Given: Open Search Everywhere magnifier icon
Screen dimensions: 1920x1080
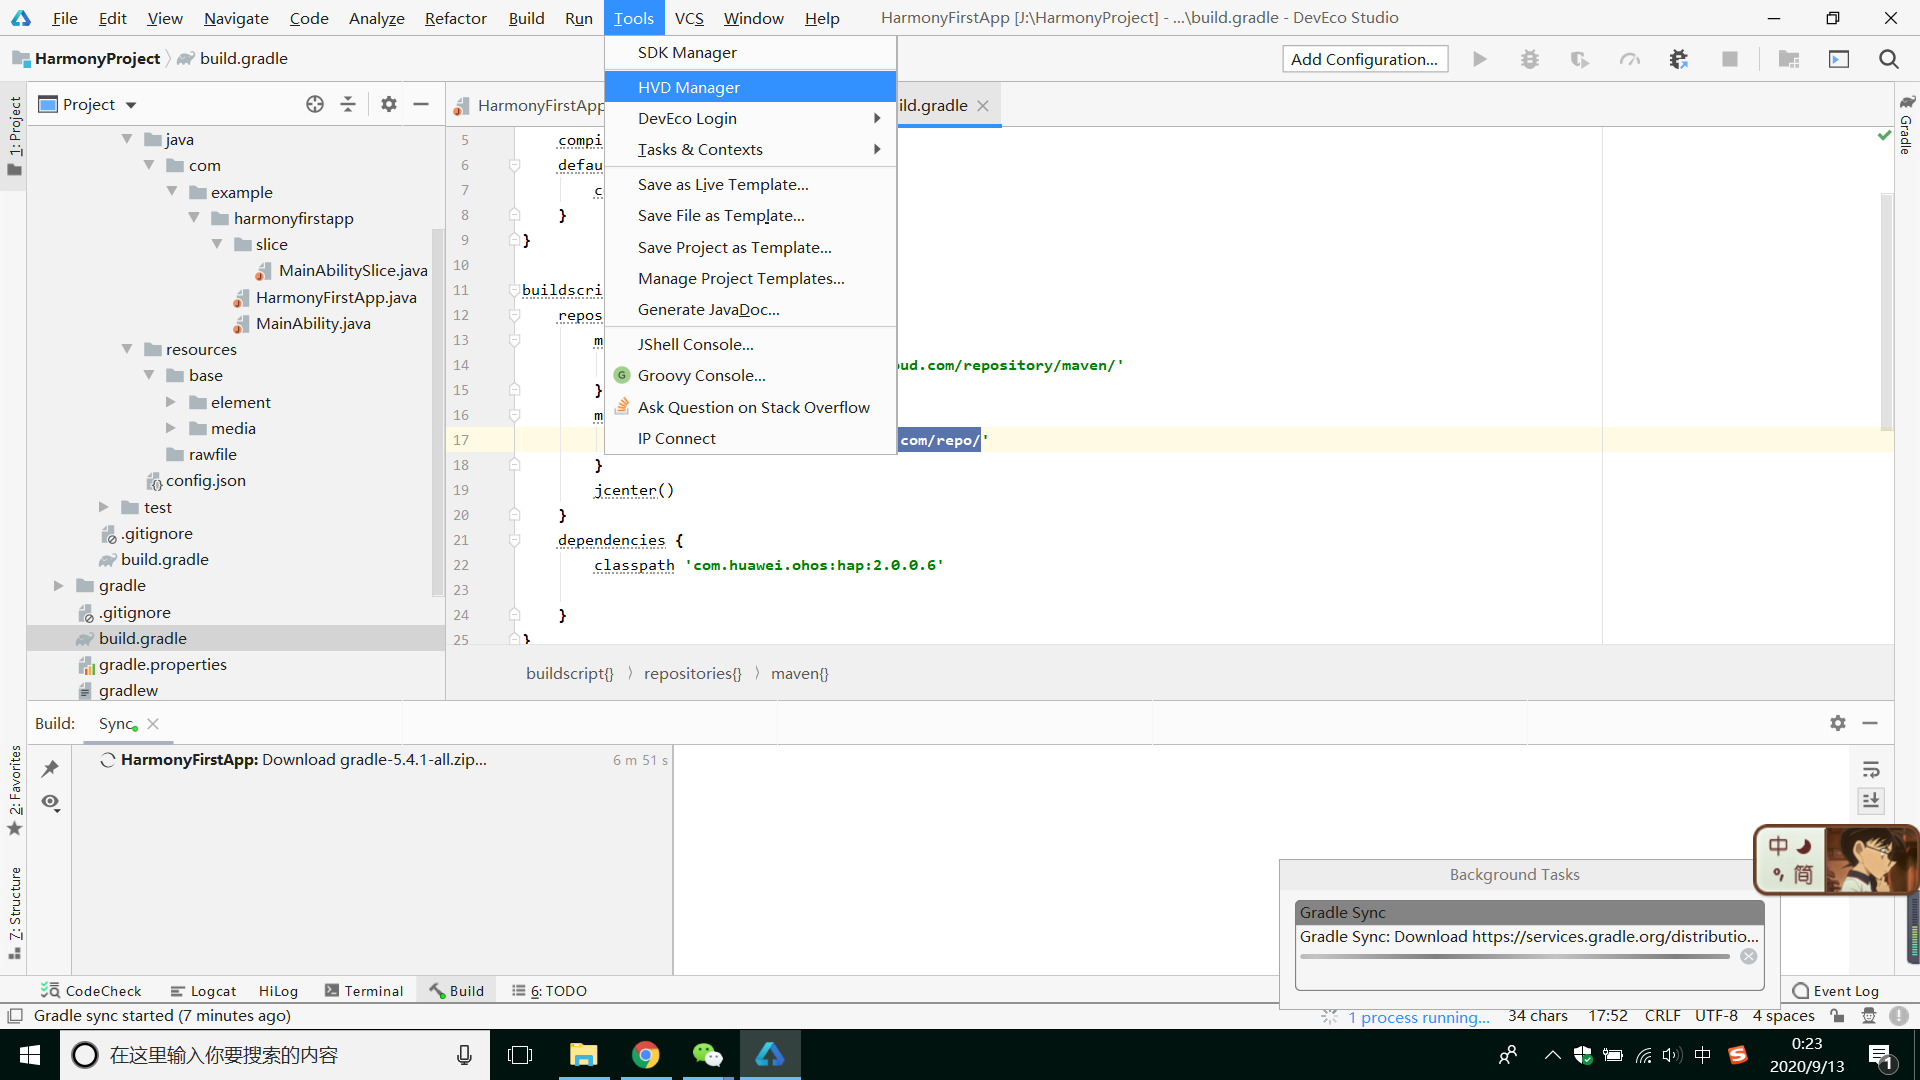Looking at the screenshot, I should coord(1889,59).
